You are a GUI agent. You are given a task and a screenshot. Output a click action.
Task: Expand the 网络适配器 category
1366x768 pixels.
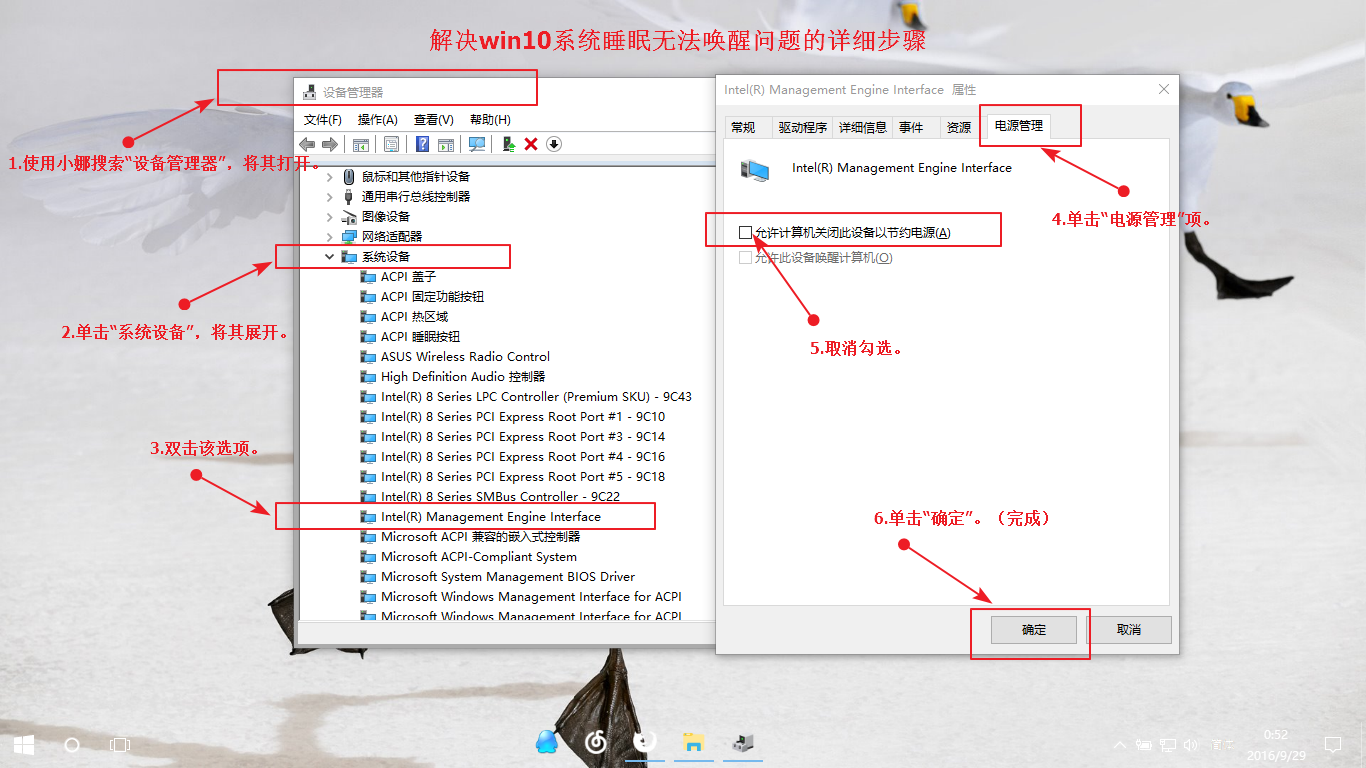(329, 237)
